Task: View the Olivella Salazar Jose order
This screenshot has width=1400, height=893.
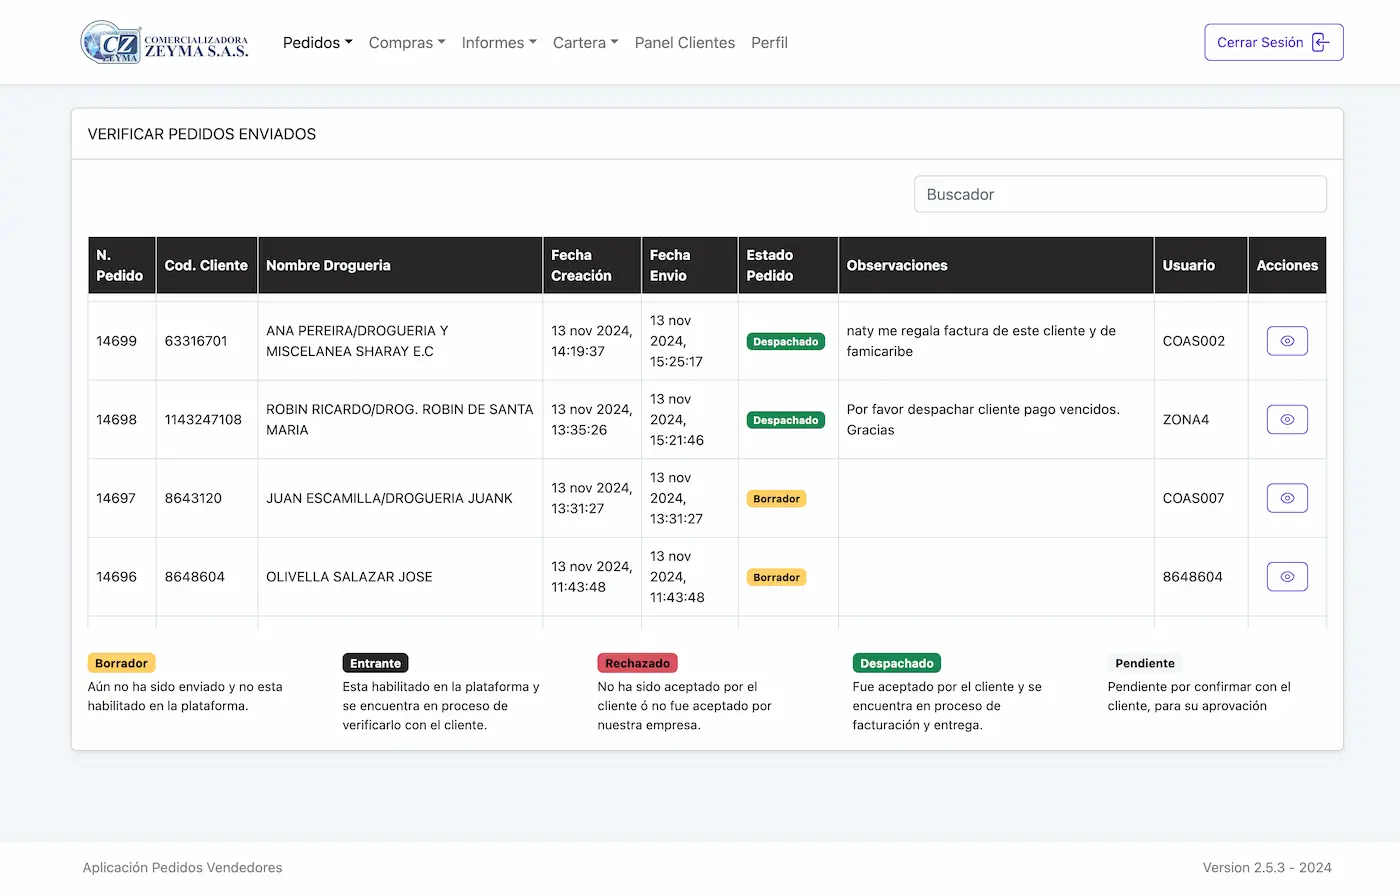Action: (x=1287, y=577)
